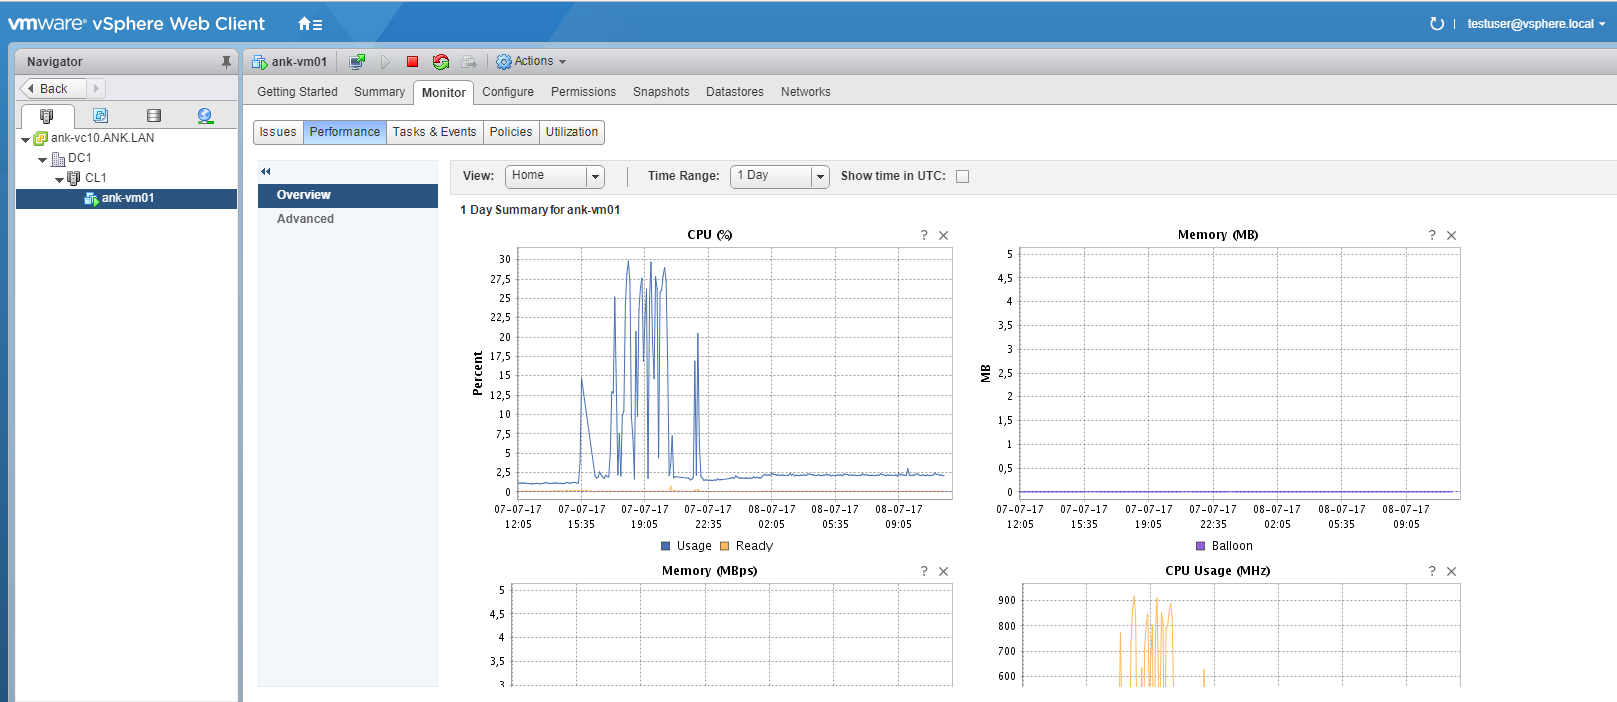This screenshot has width=1617, height=702.
Task: Collapse the CL1 cluster tree node
Action: 59,179
